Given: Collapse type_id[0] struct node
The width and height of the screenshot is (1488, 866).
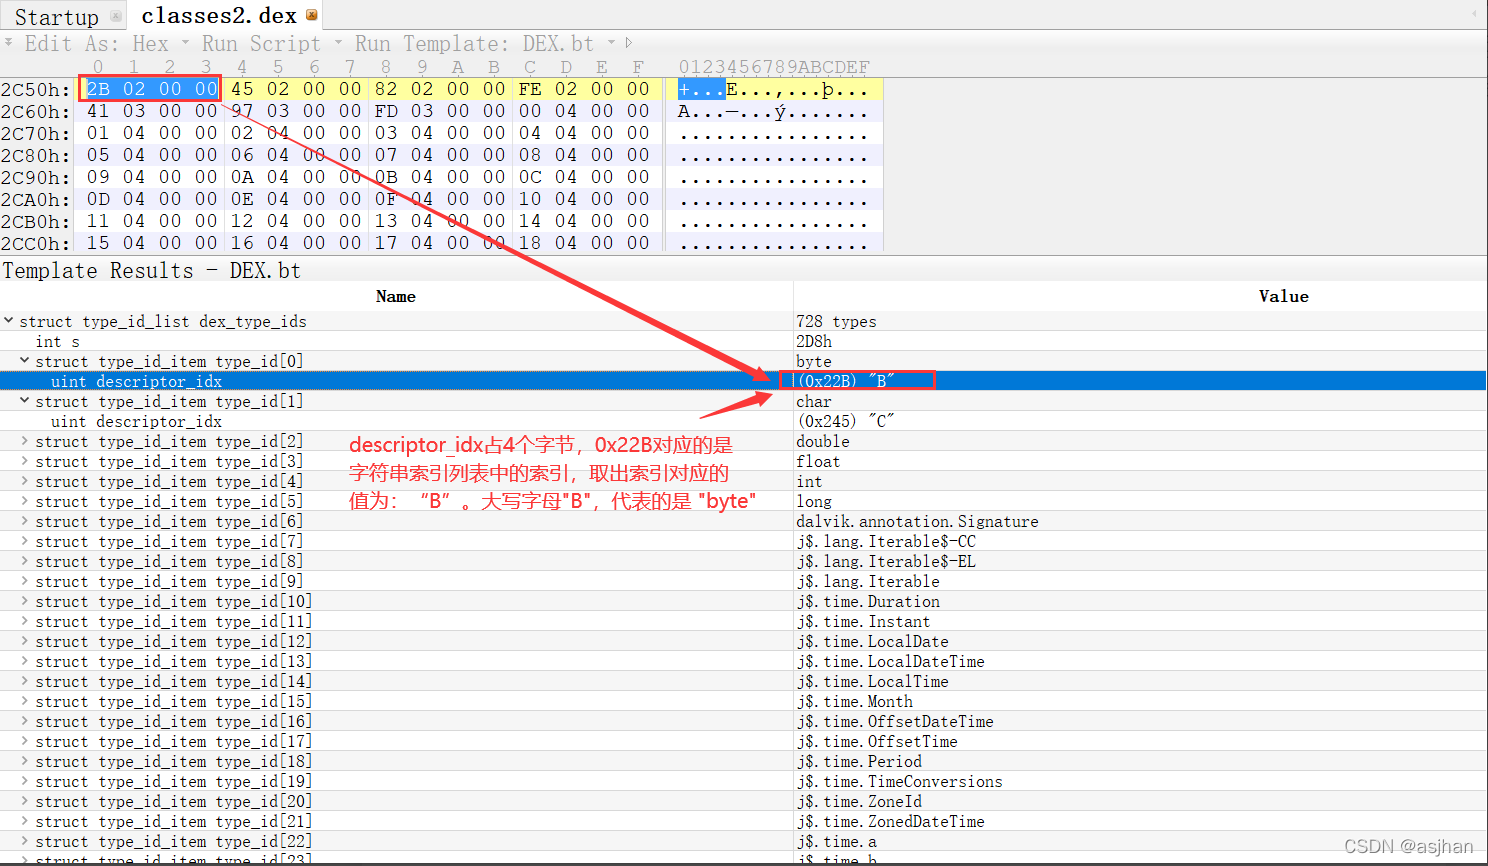Looking at the screenshot, I should pos(25,361).
